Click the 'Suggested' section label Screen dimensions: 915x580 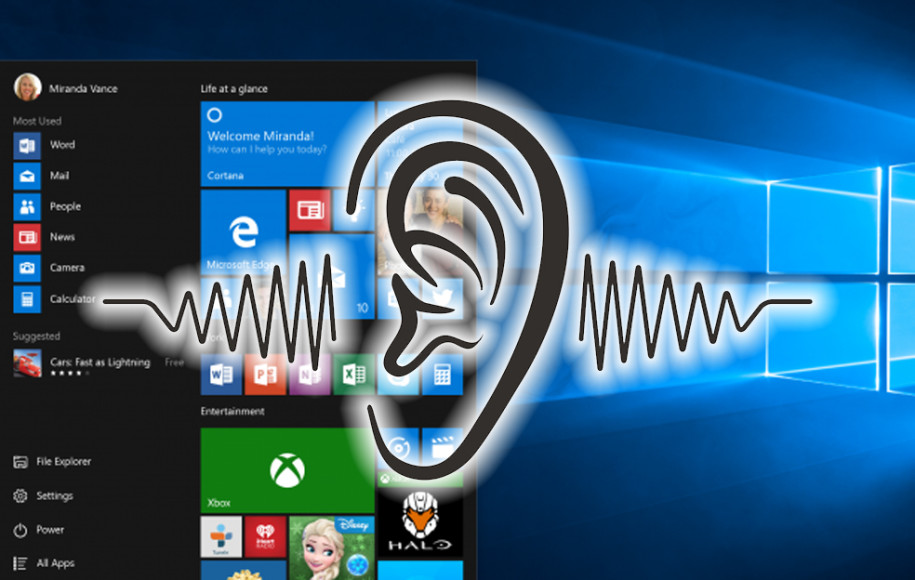click(36, 336)
